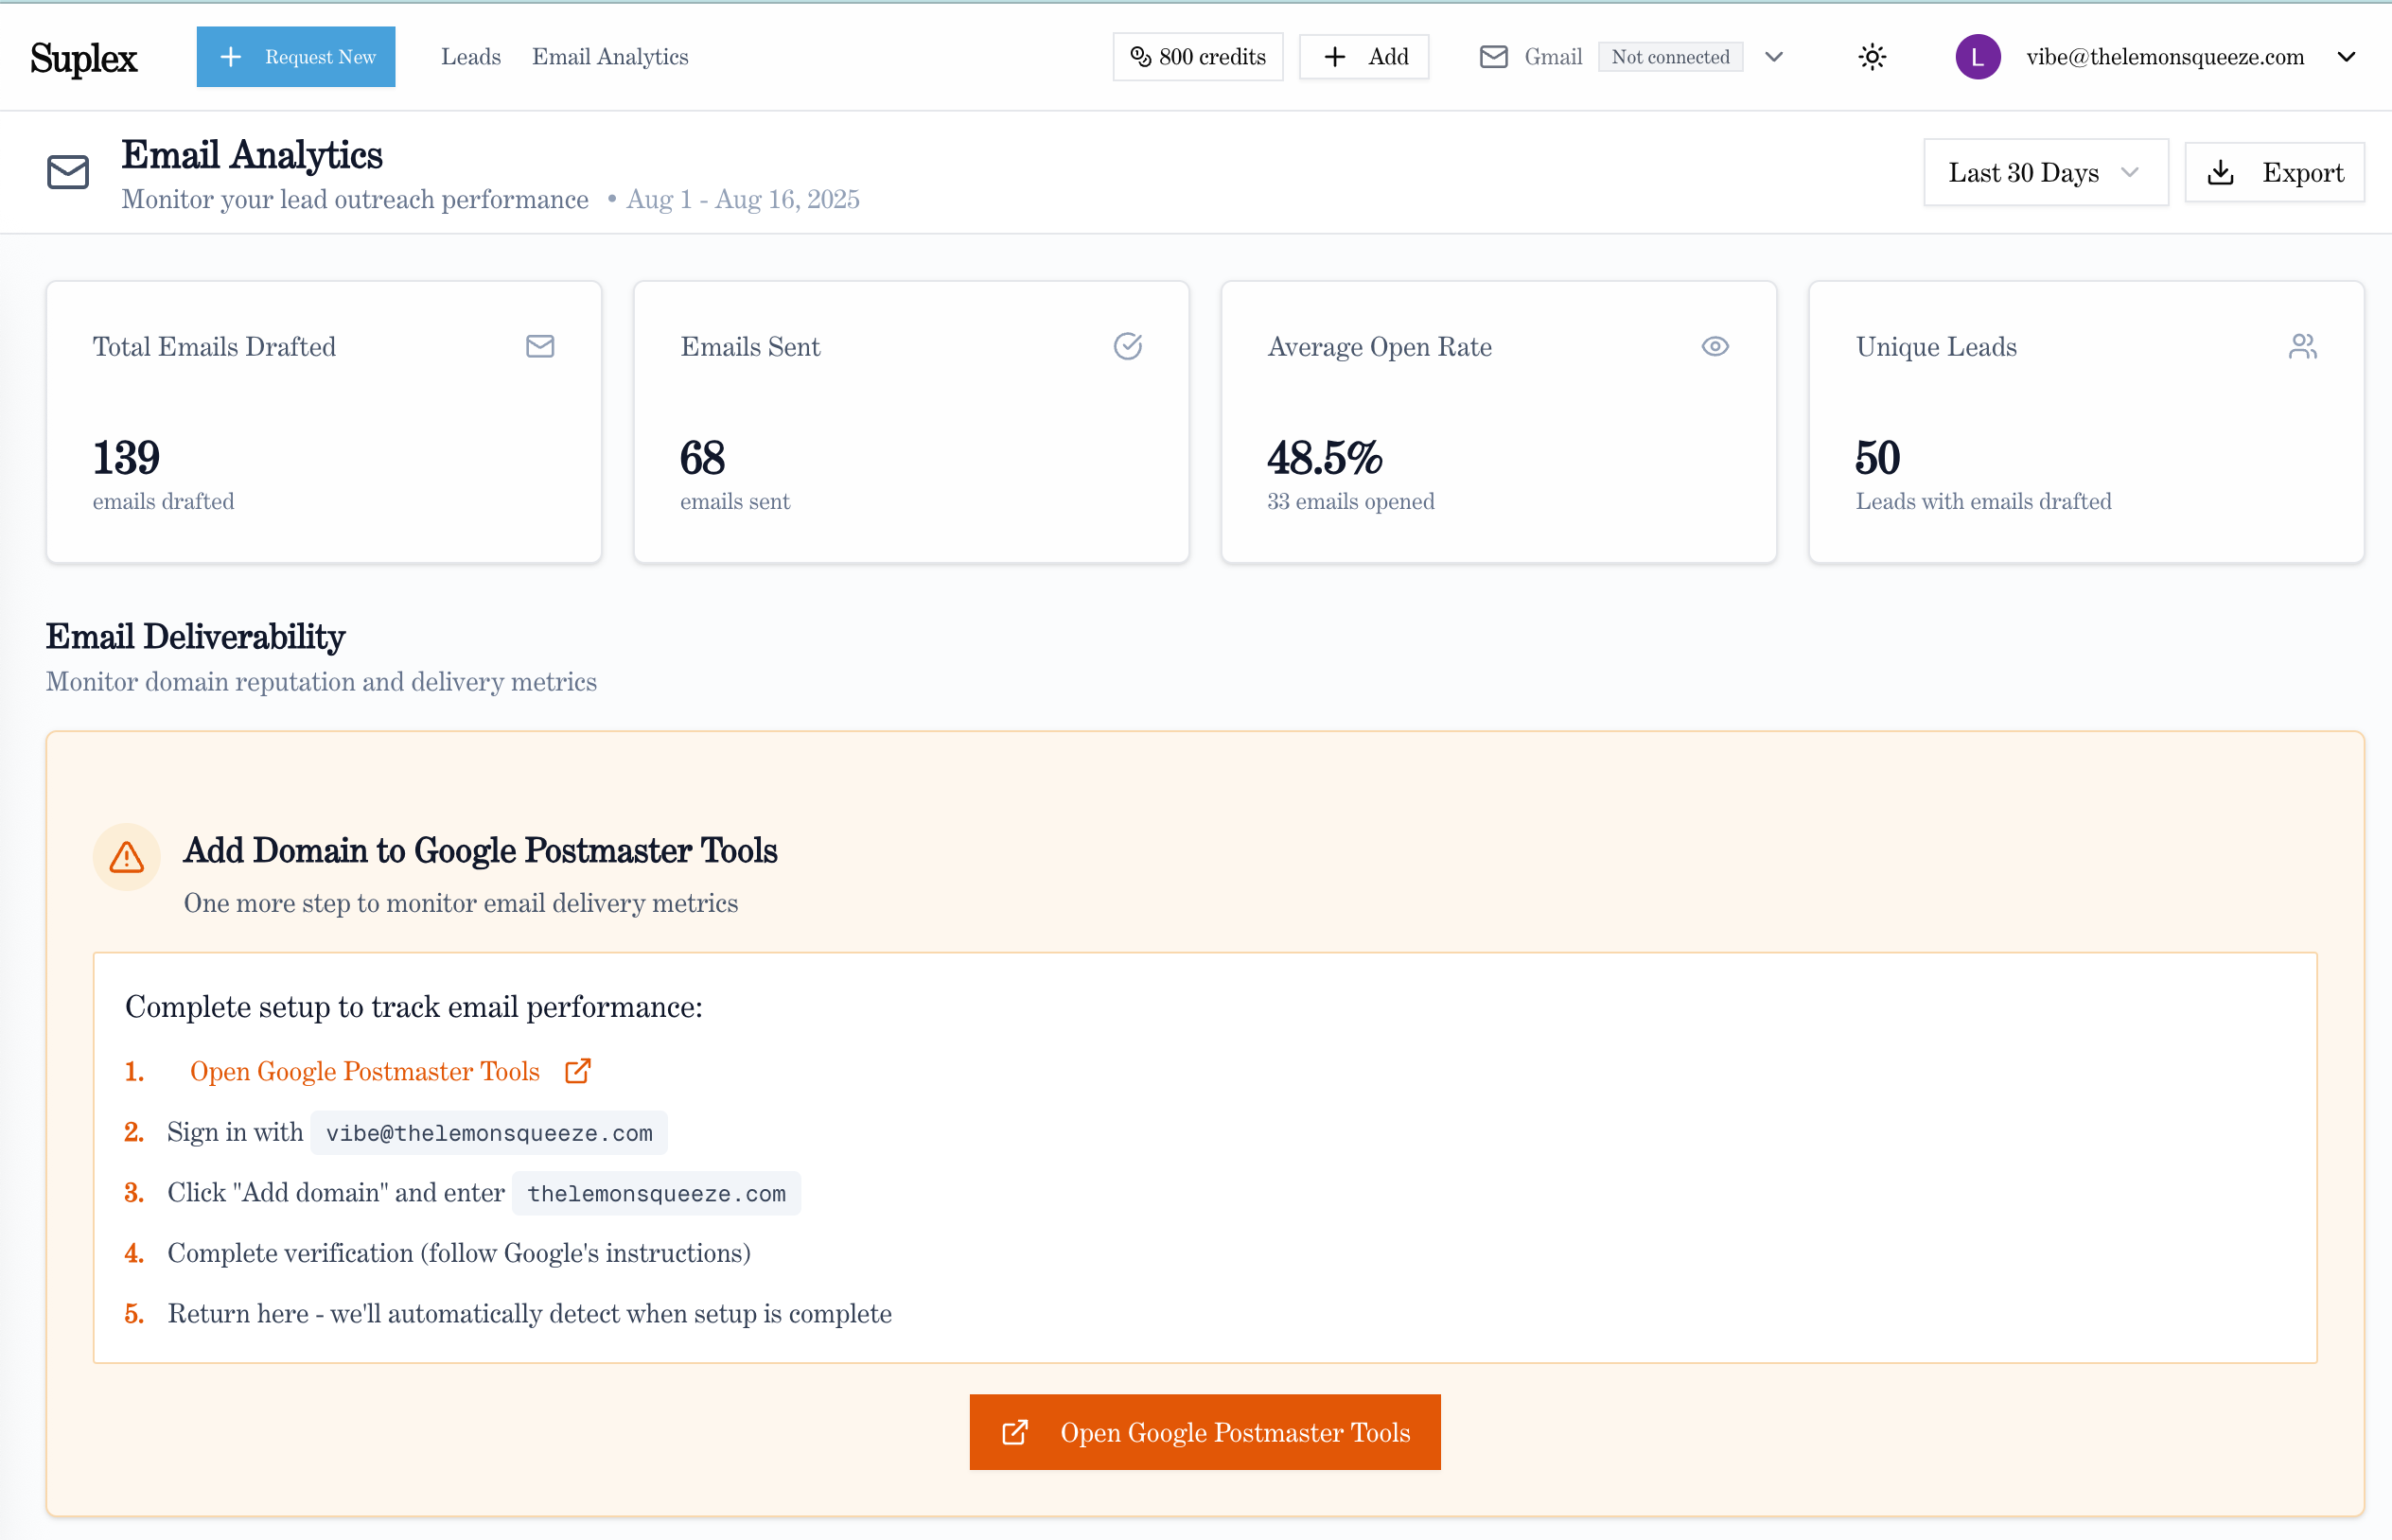Click the check circle icon on Emails Sent card
The image size is (2392, 1540).
tap(1127, 347)
